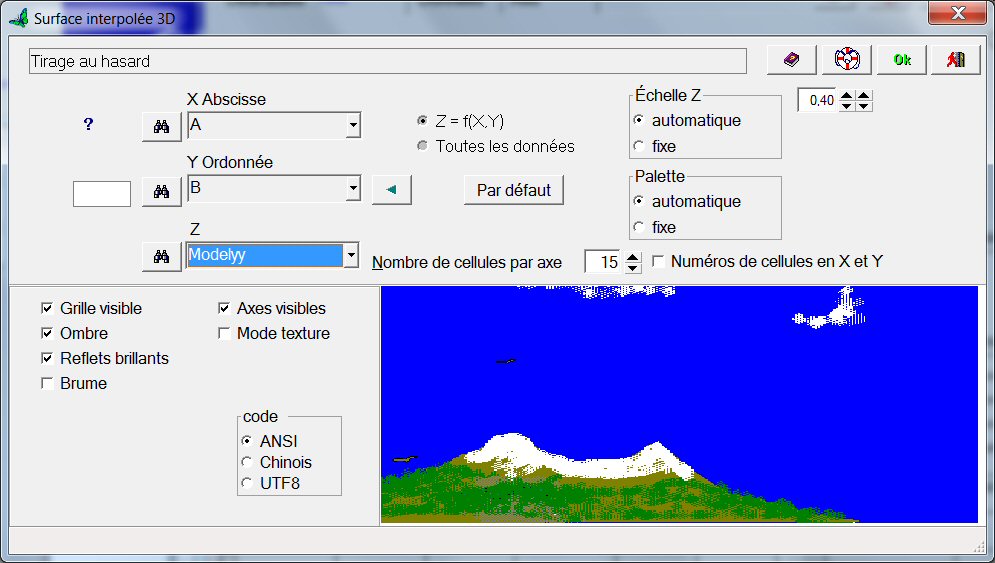
Task: Open the Y Ordonnée dropdown
Action: point(353,189)
